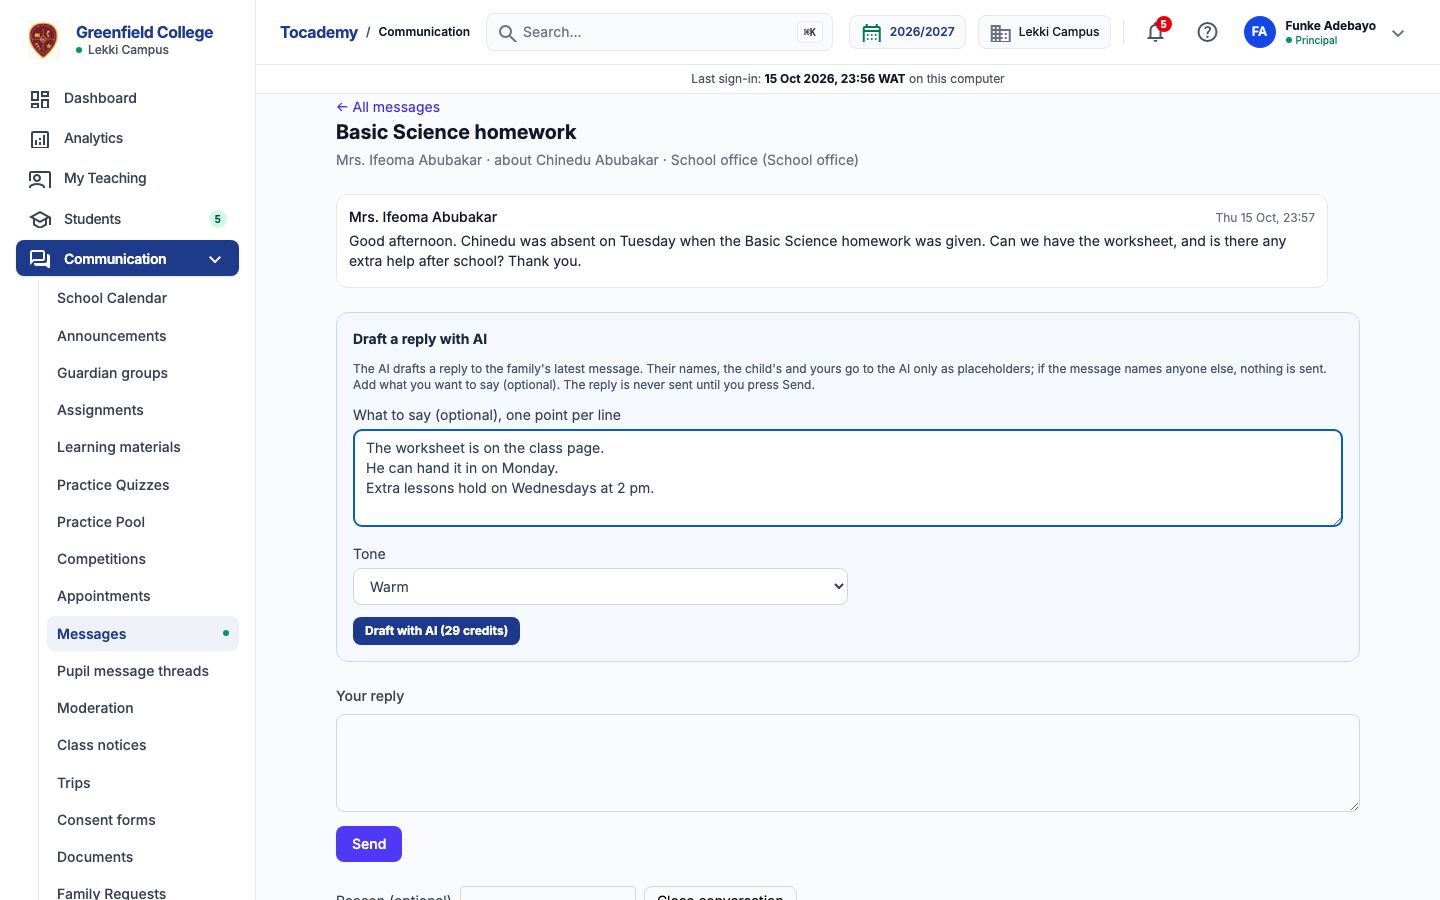This screenshot has width=1440, height=900.
Task: Open the 2026/2027 academic year selector
Action: click(x=907, y=32)
